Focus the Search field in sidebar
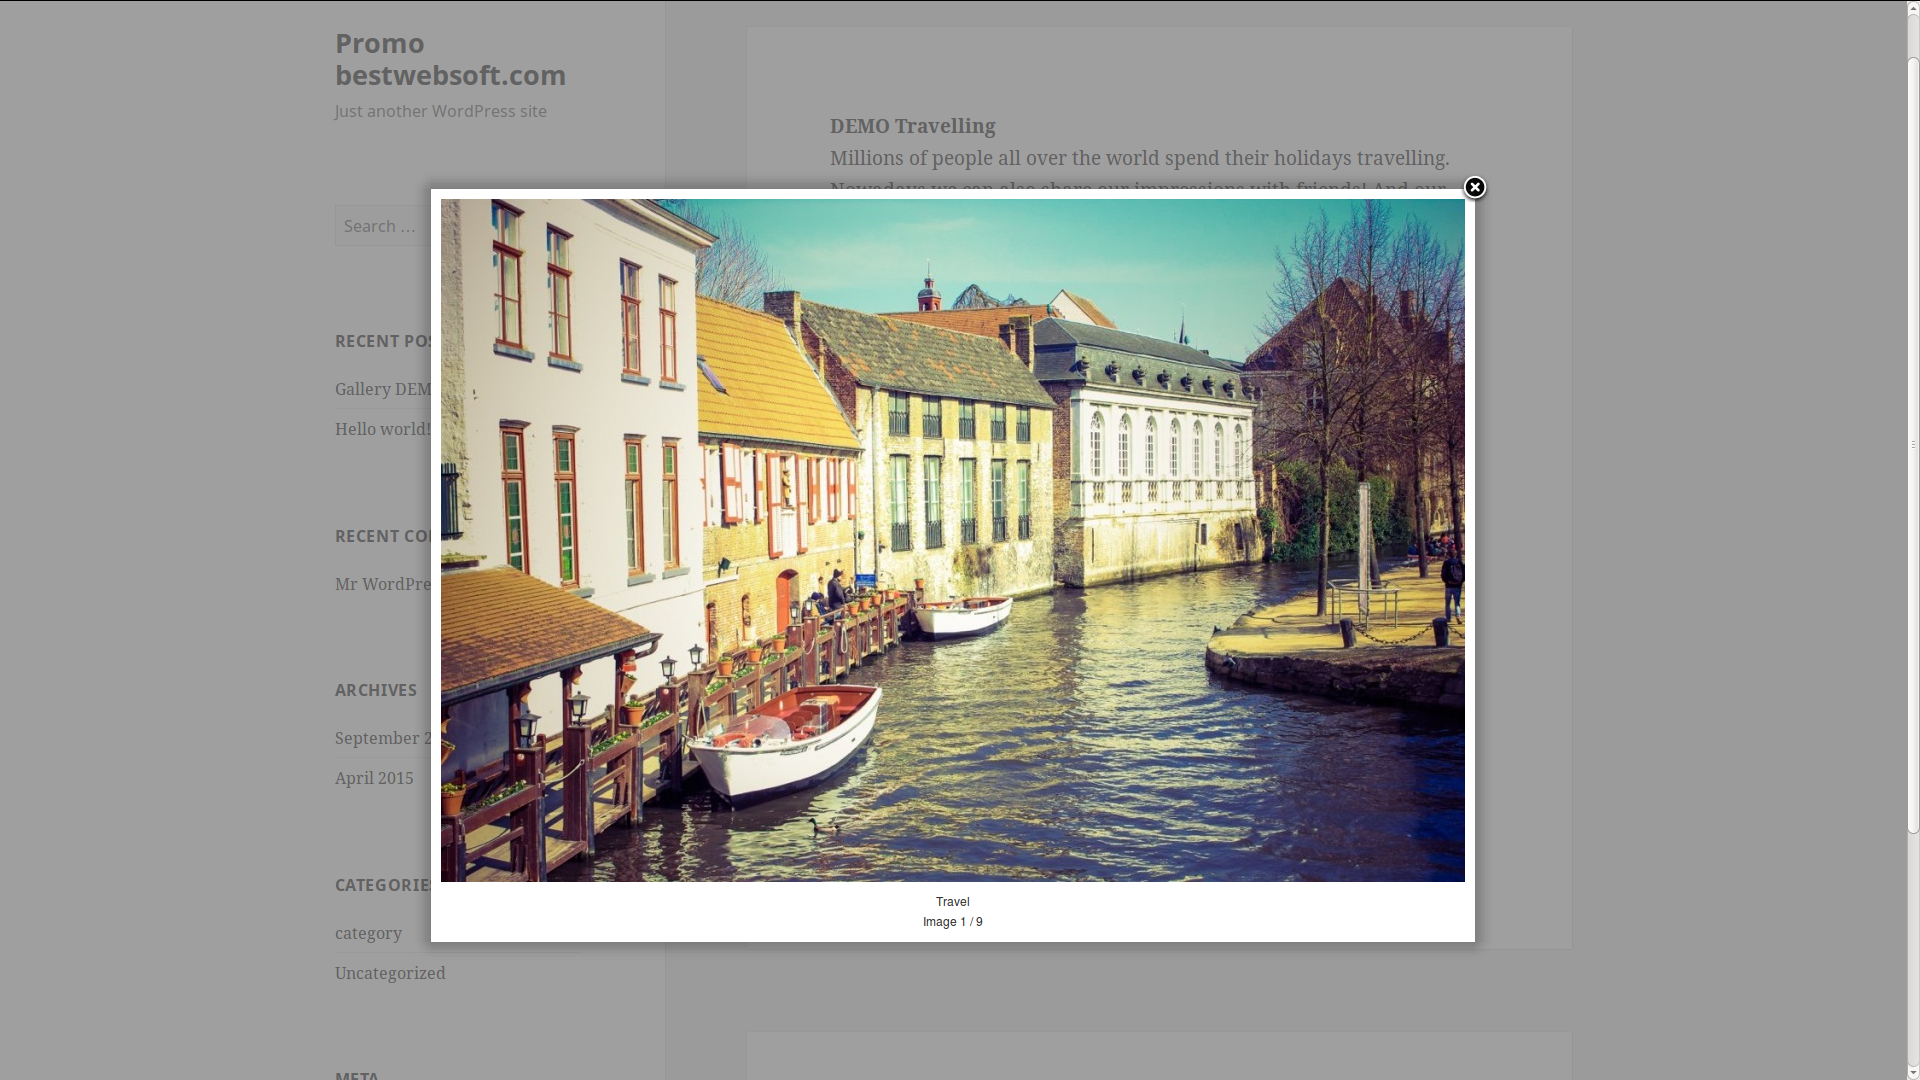 click(383, 226)
